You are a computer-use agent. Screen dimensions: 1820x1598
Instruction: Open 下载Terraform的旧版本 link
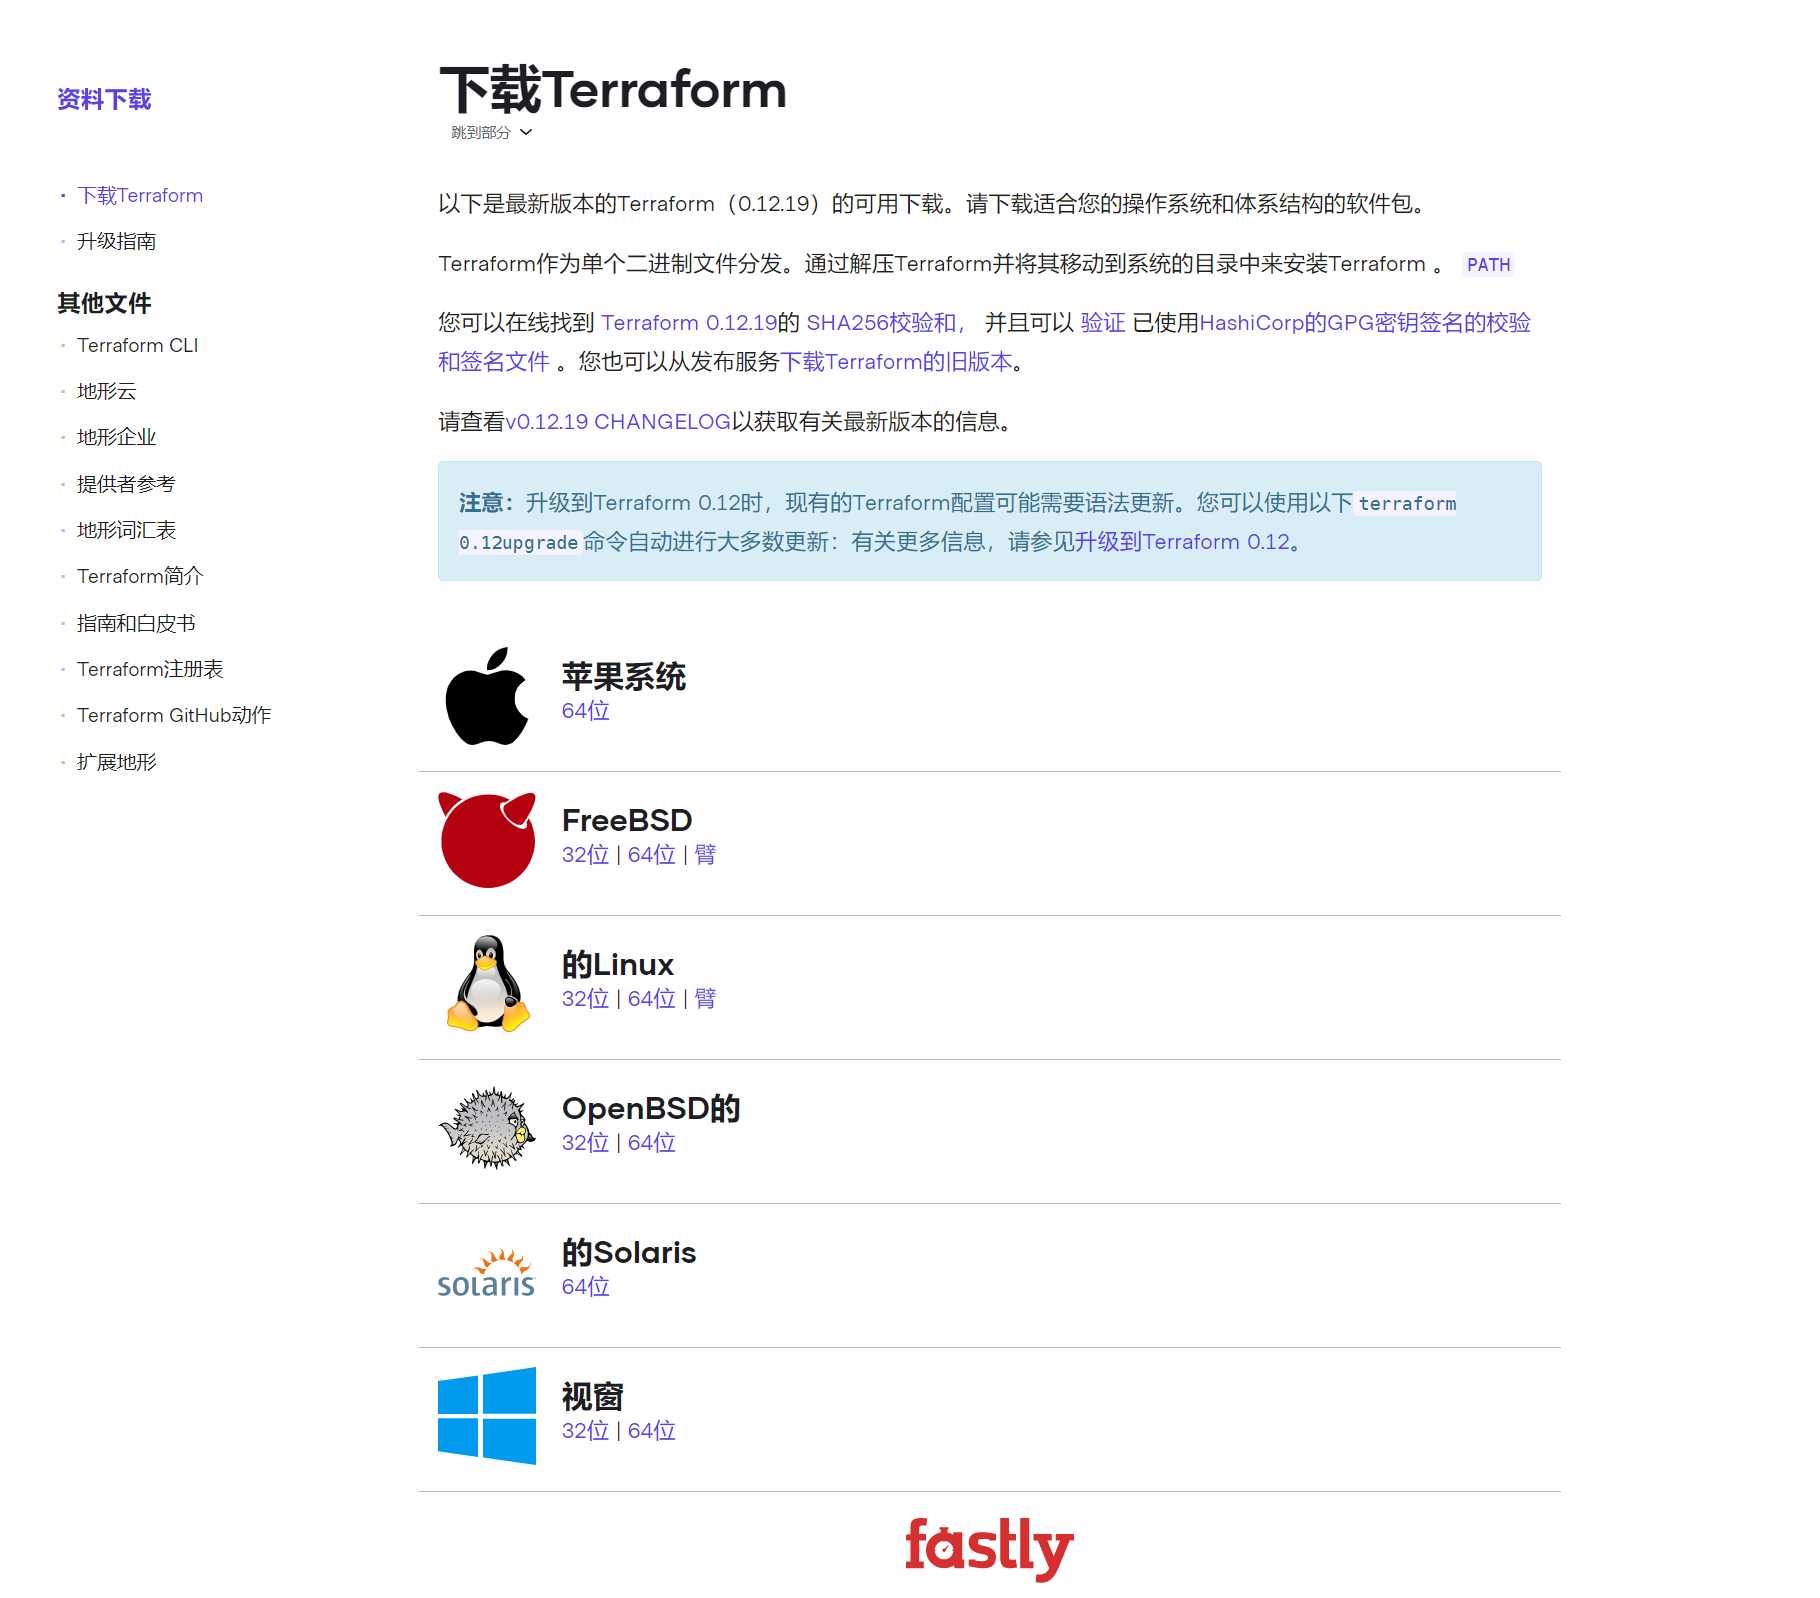point(896,362)
